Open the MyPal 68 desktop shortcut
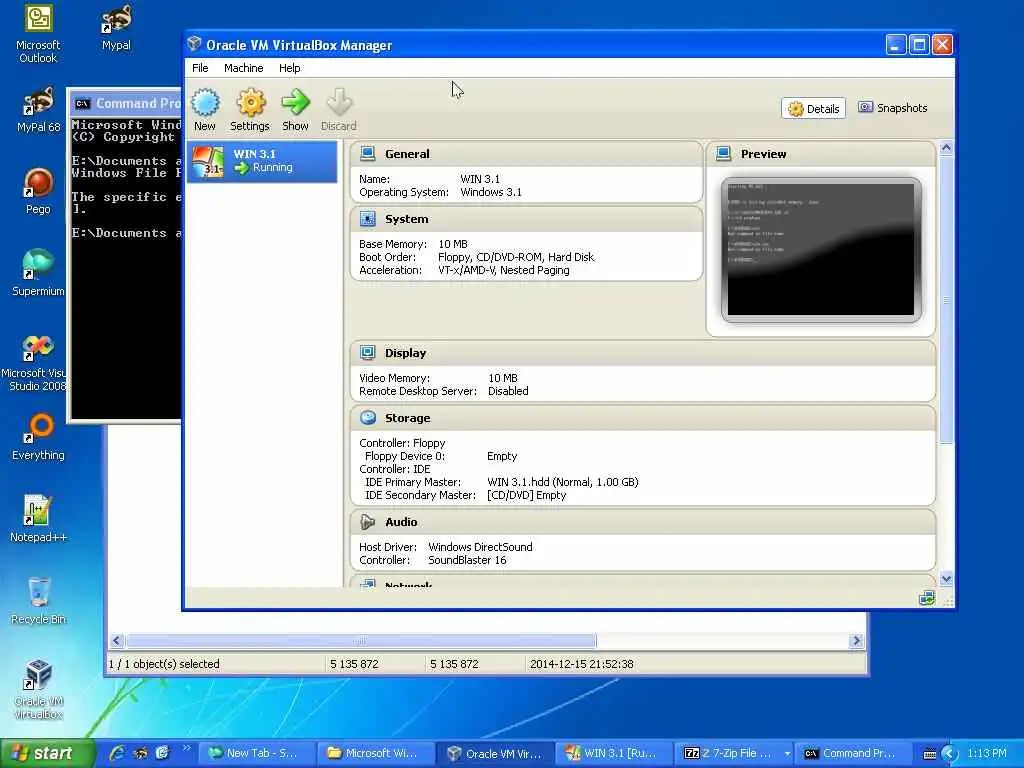Viewport: 1024px width, 768px height. pos(38,110)
